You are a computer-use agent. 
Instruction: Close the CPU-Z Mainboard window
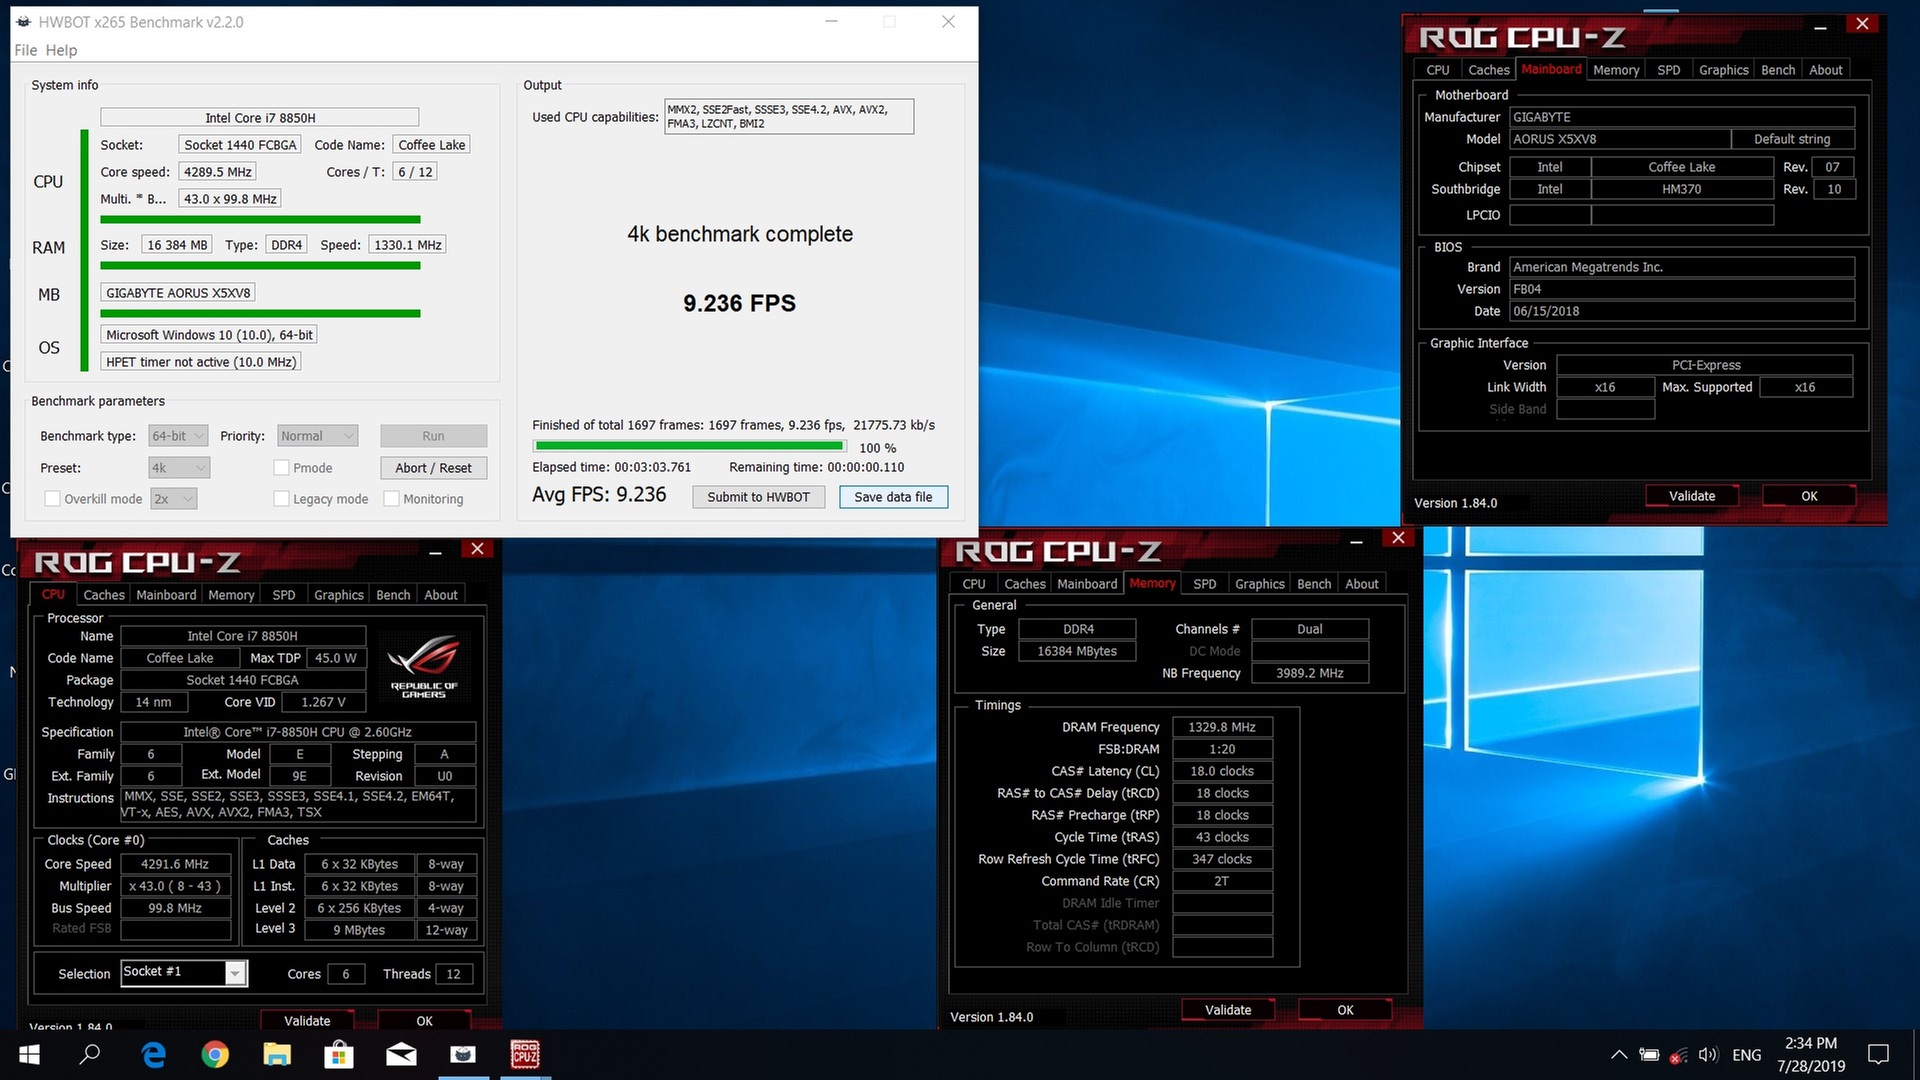click(1862, 24)
